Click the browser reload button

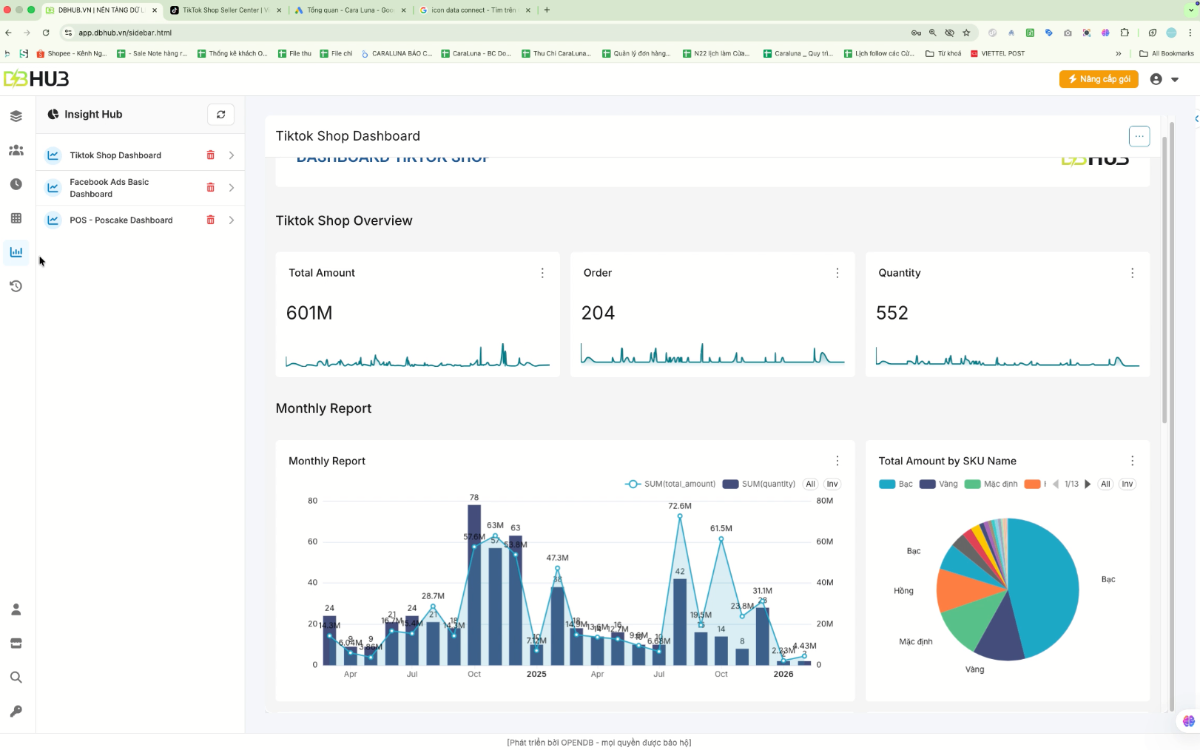point(46,32)
